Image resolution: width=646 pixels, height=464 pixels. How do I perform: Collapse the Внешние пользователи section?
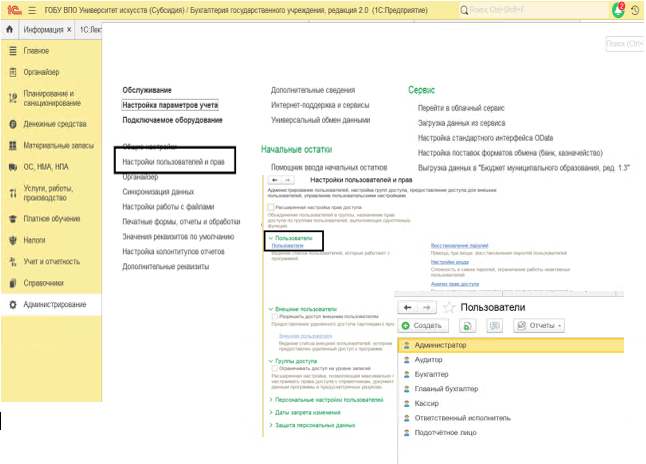click(x=271, y=309)
